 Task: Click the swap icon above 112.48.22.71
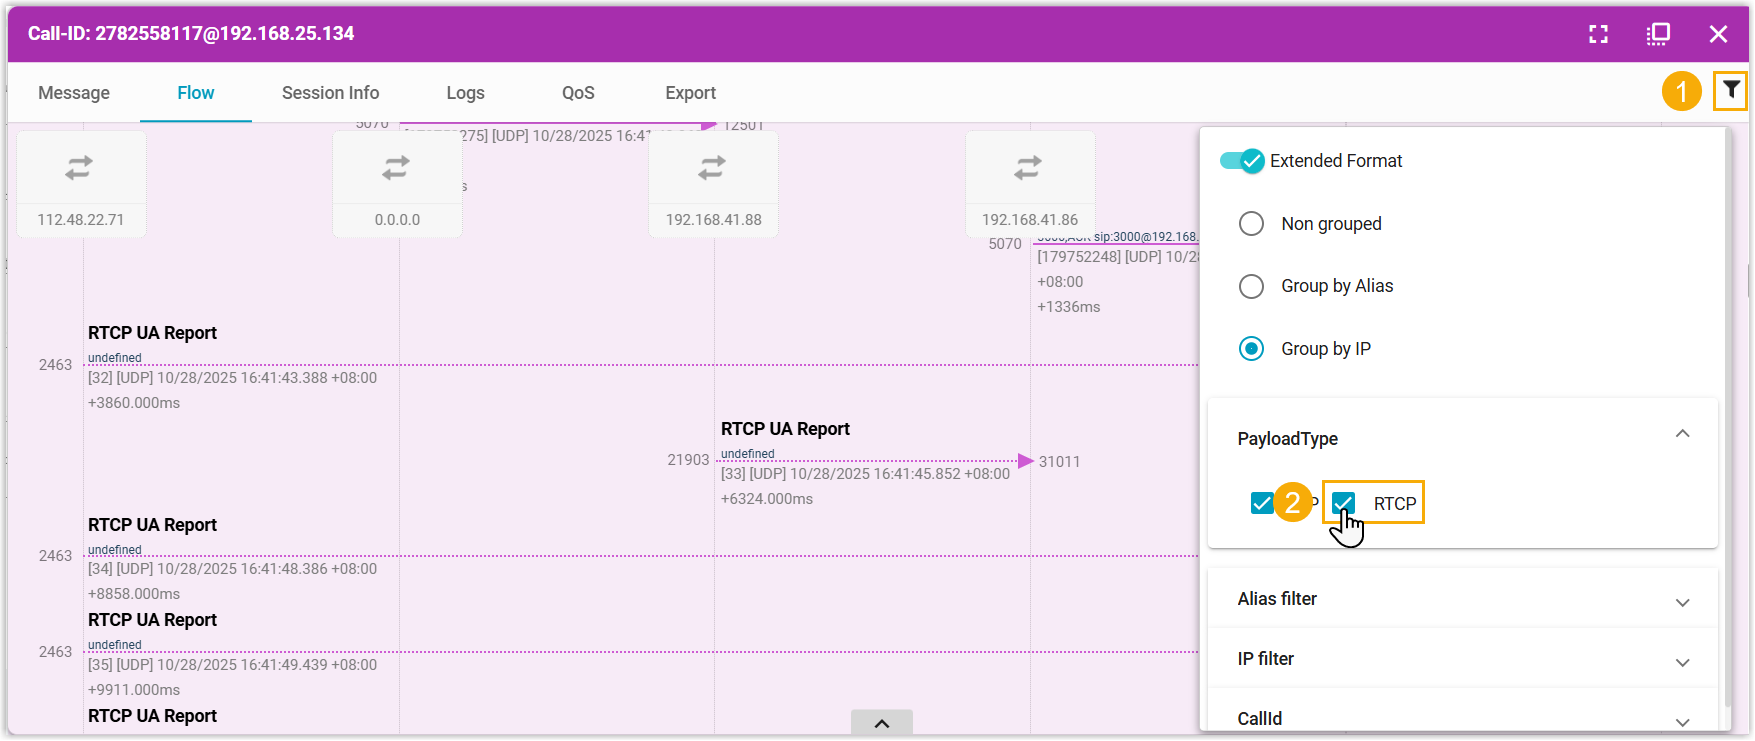click(x=79, y=168)
